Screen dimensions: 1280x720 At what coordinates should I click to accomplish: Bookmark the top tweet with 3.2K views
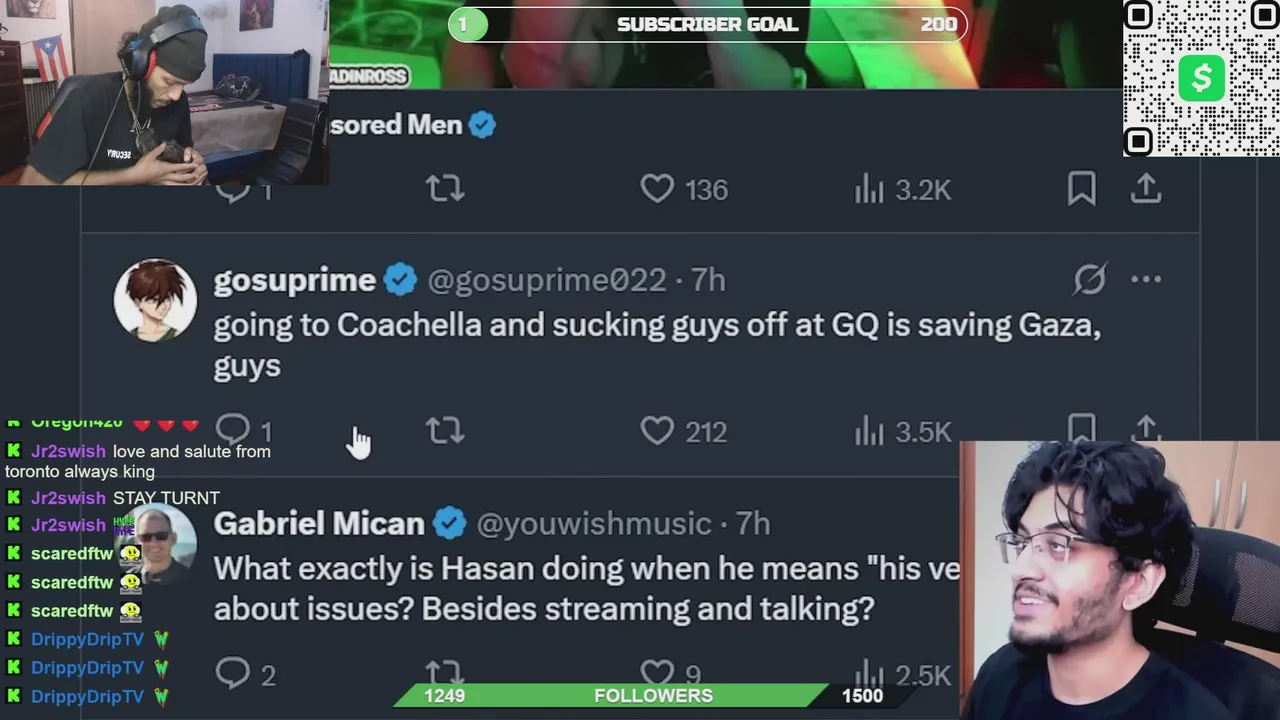point(1081,188)
